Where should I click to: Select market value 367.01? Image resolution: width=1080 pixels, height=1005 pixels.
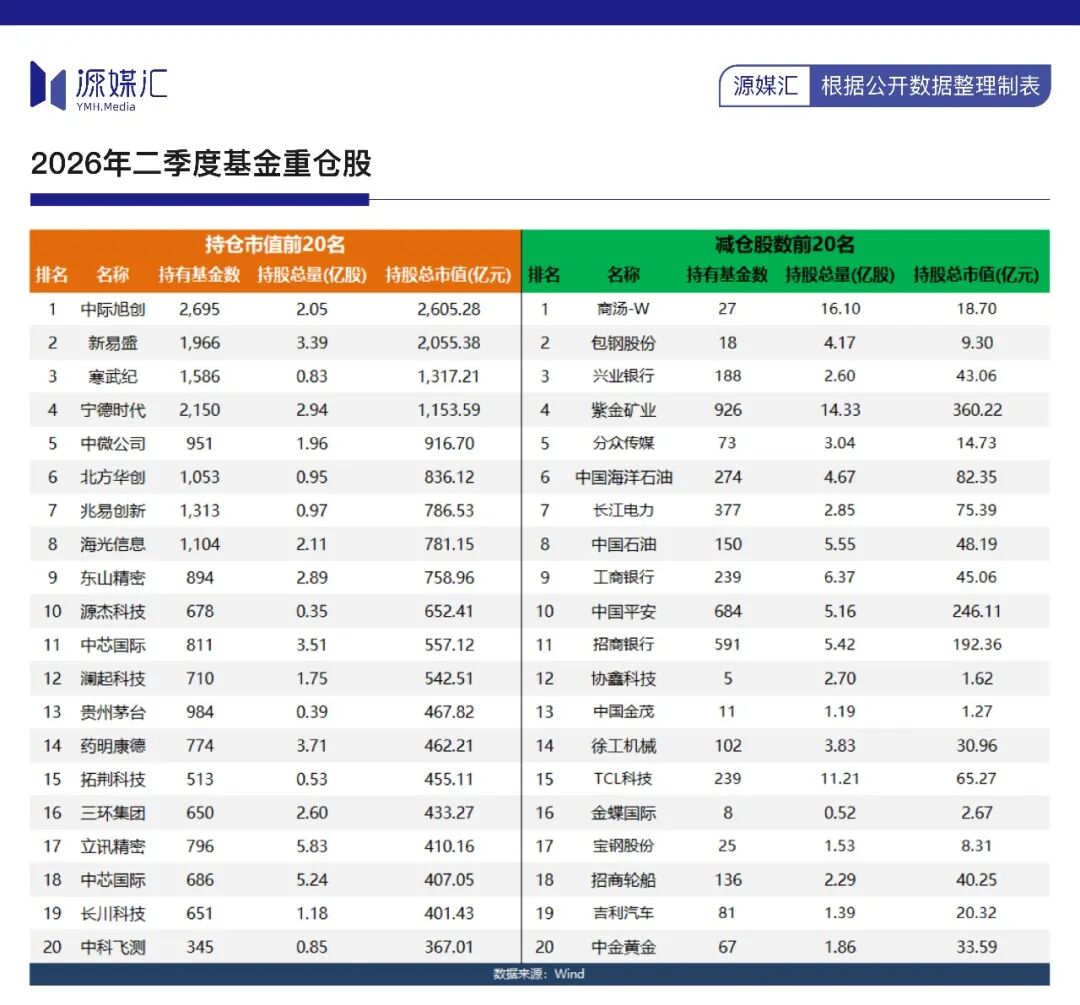449,947
